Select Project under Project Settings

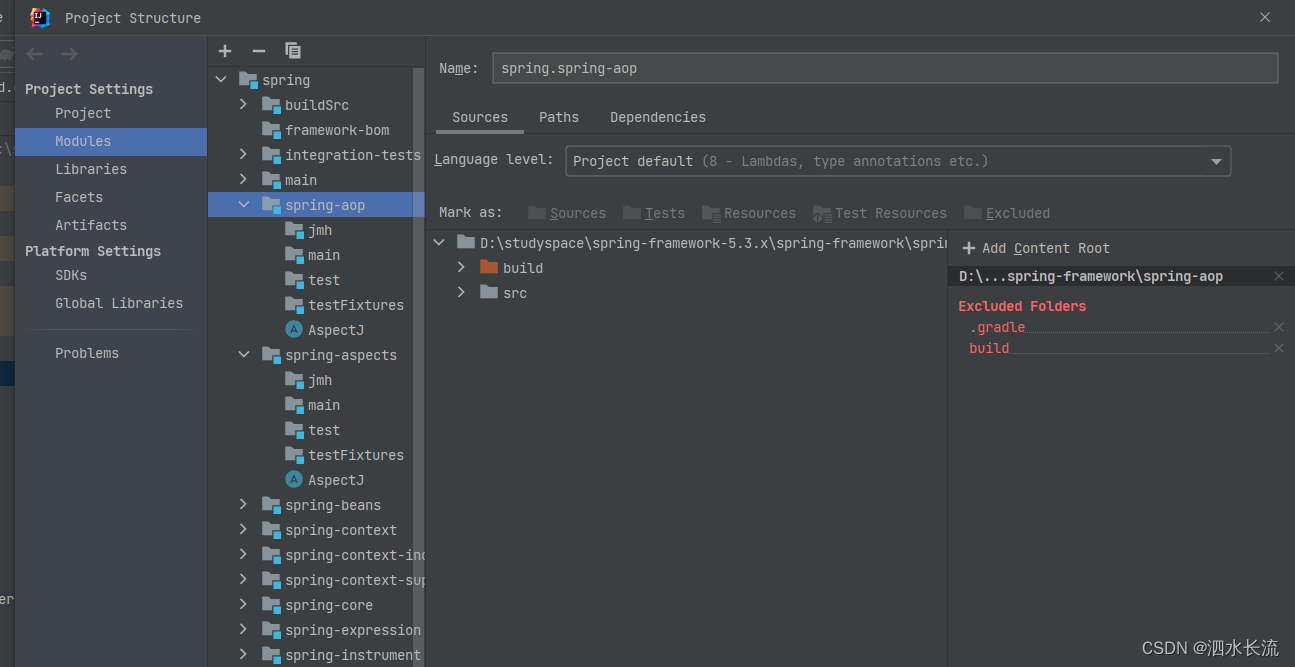pyautogui.click(x=83, y=113)
